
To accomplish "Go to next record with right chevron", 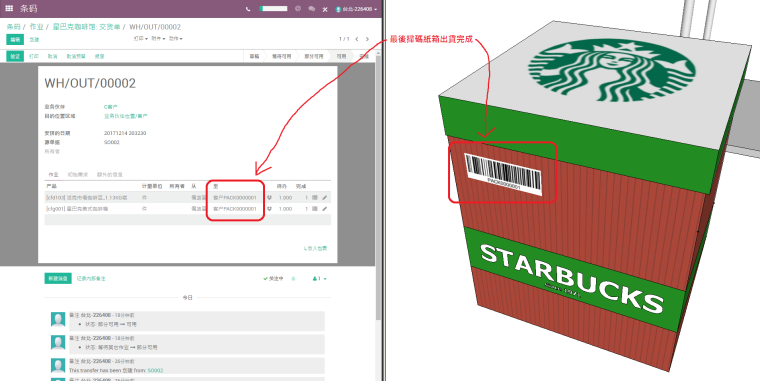I will [367, 39].
